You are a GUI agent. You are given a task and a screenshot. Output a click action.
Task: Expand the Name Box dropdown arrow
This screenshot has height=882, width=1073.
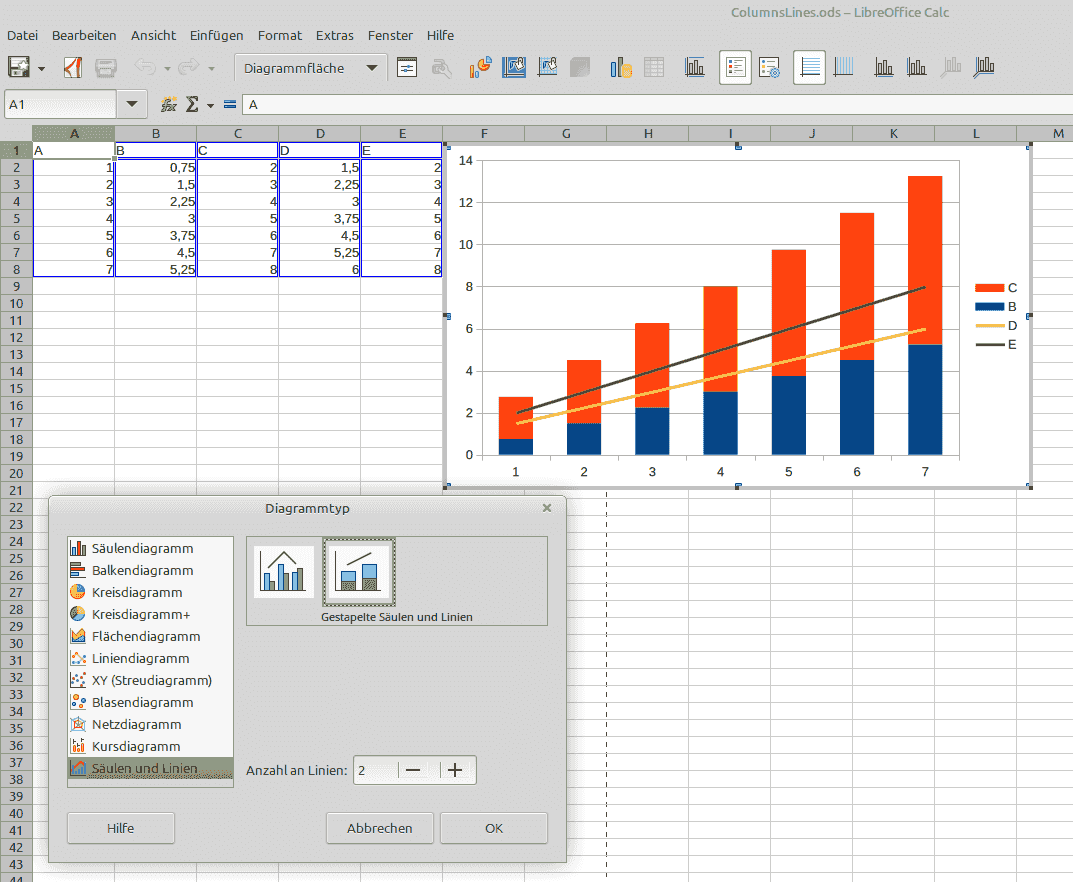(x=132, y=105)
